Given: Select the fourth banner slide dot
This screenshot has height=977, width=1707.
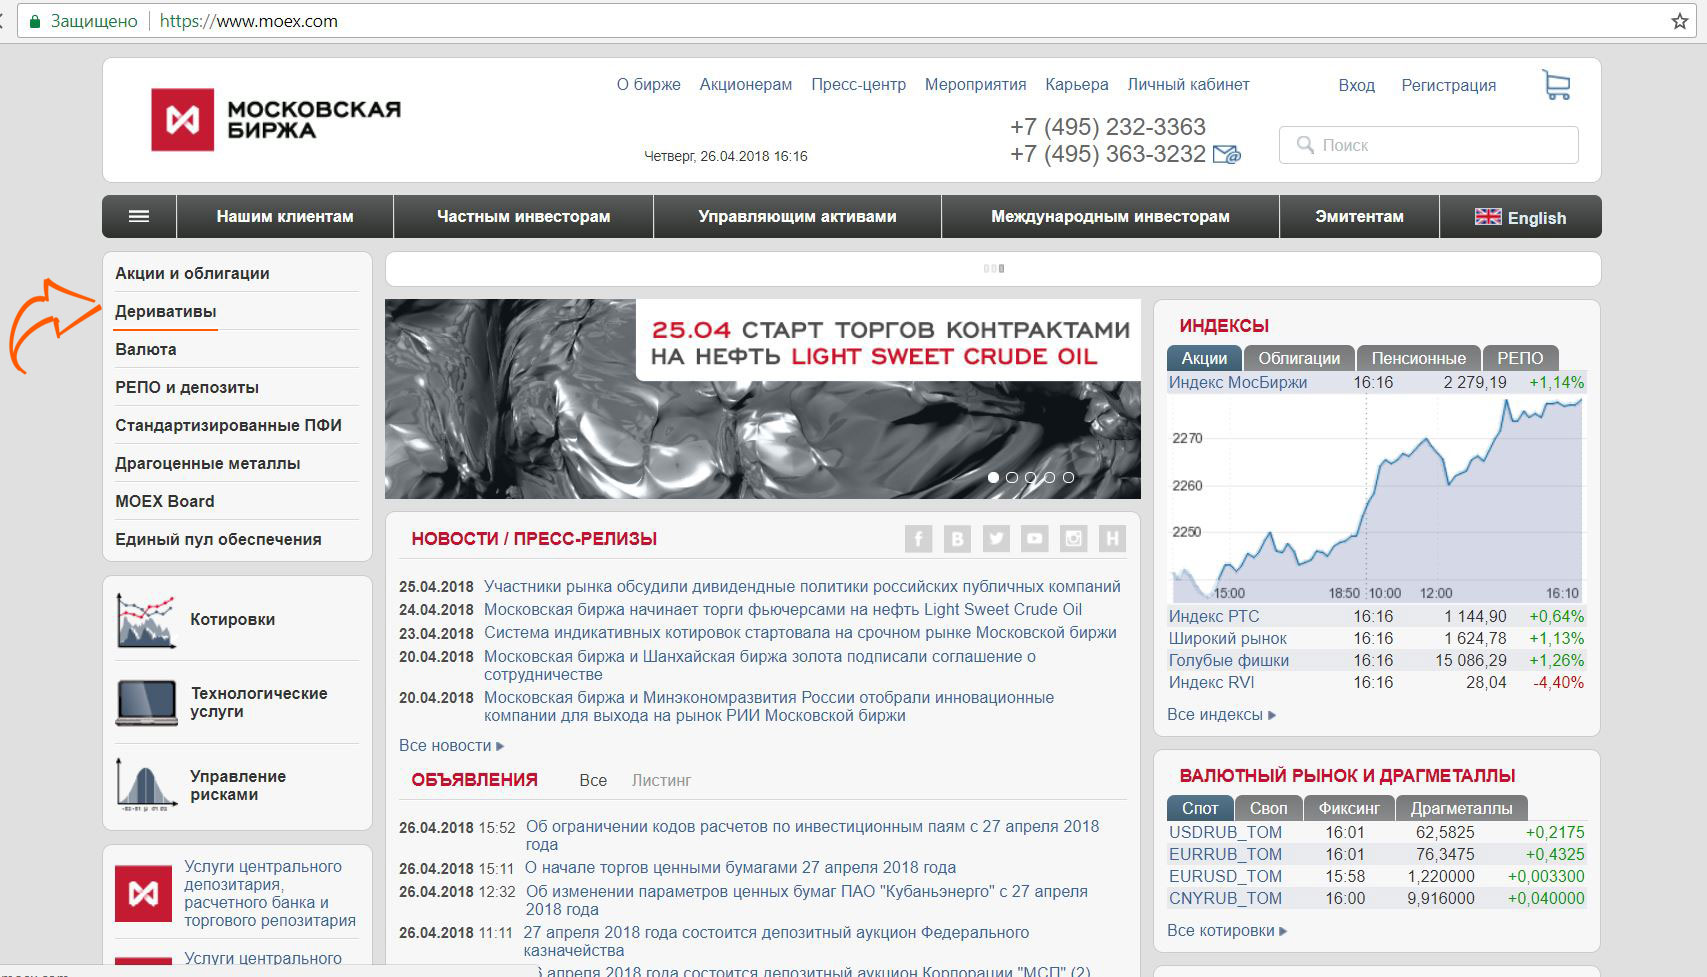Looking at the screenshot, I should (1050, 478).
